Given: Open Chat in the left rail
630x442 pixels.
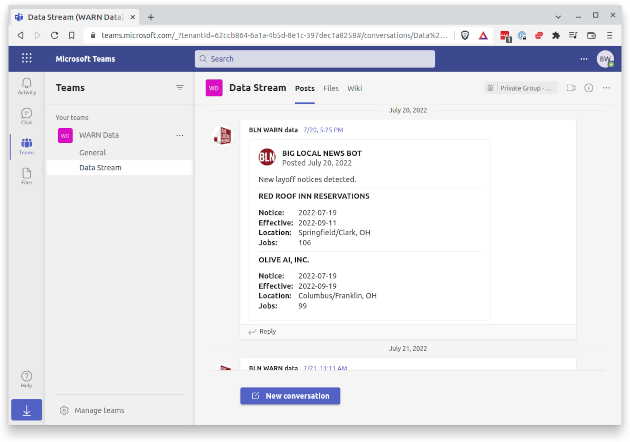Looking at the screenshot, I should pyautogui.click(x=27, y=116).
